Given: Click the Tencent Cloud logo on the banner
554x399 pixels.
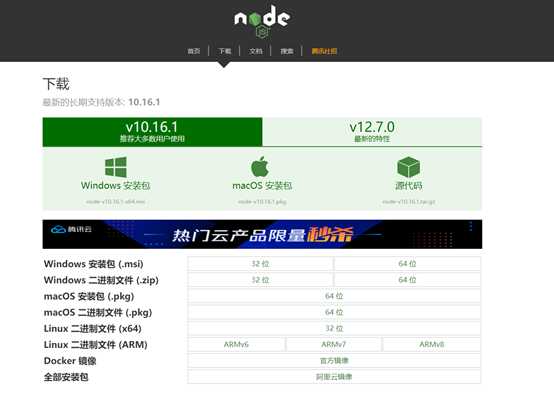Looking at the screenshot, I should coord(71,229).
